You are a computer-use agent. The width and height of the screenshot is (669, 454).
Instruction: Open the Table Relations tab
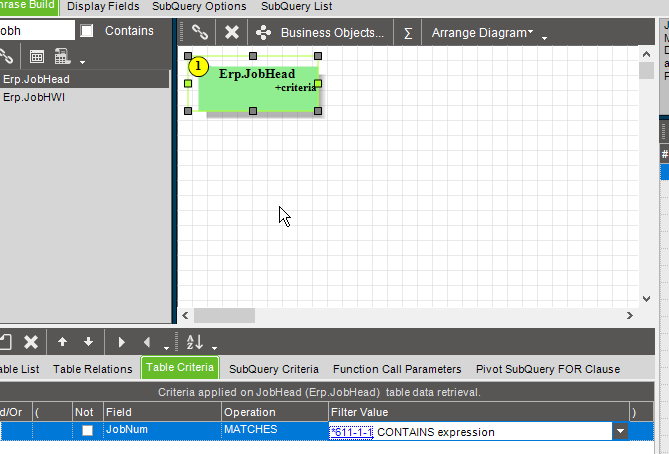tap(92, 369)
